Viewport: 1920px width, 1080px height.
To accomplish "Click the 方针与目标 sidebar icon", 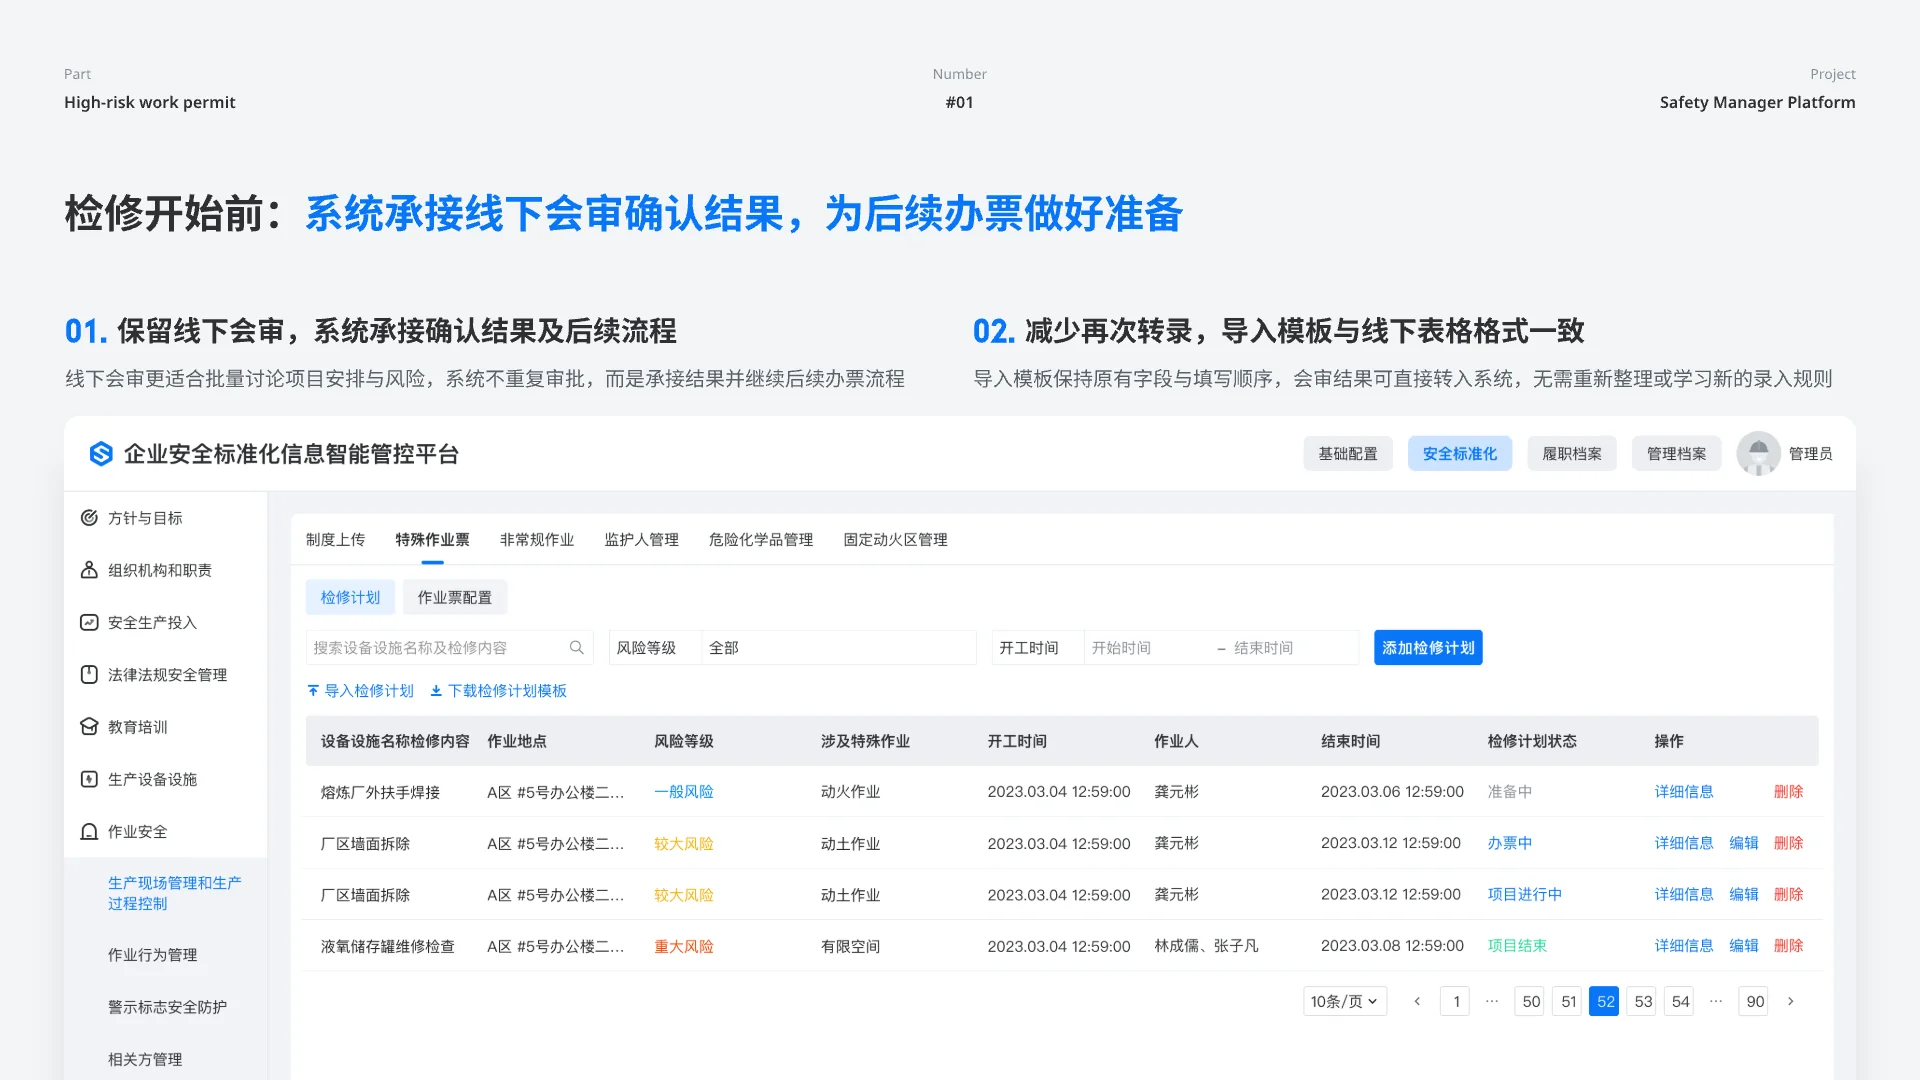I will pyautogui.click(x=89, y=518).
